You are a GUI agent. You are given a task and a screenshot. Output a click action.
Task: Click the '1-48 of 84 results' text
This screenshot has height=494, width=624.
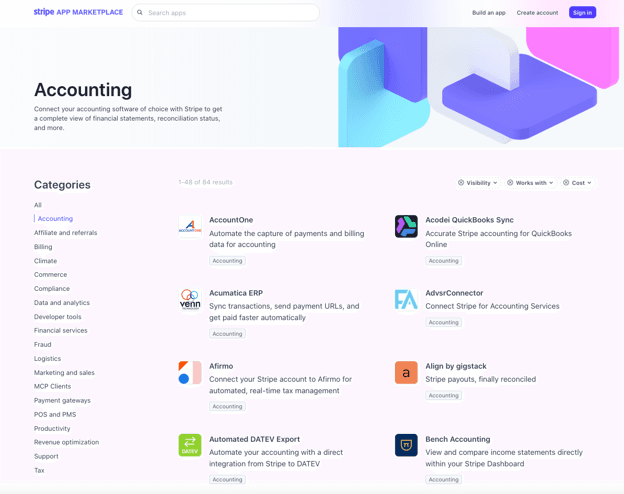[x=205, y=182]
